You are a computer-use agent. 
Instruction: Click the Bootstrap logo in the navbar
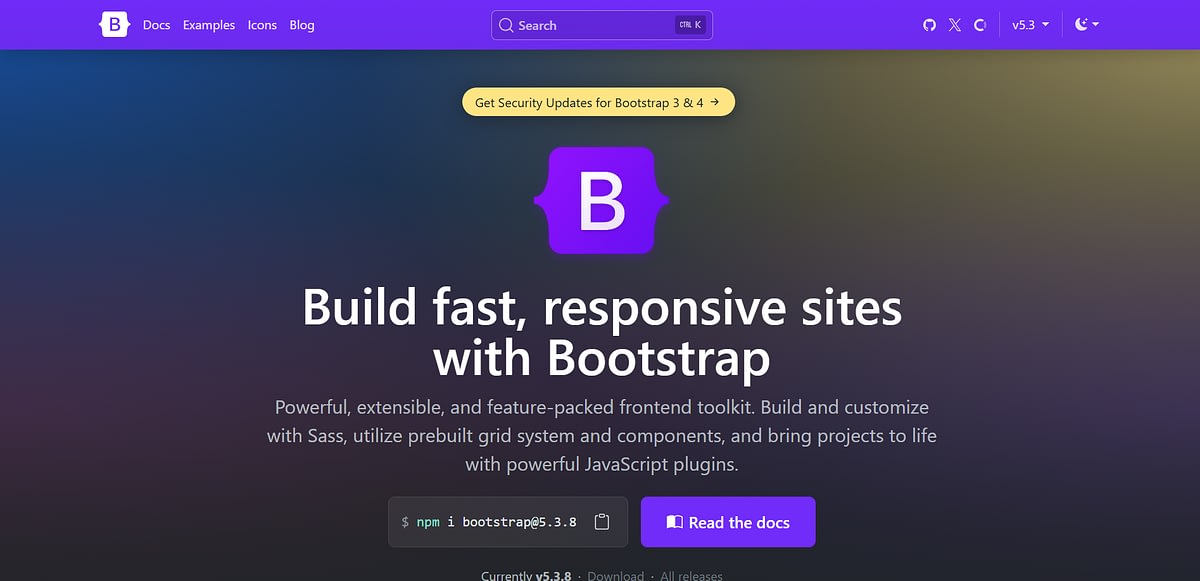114,24
